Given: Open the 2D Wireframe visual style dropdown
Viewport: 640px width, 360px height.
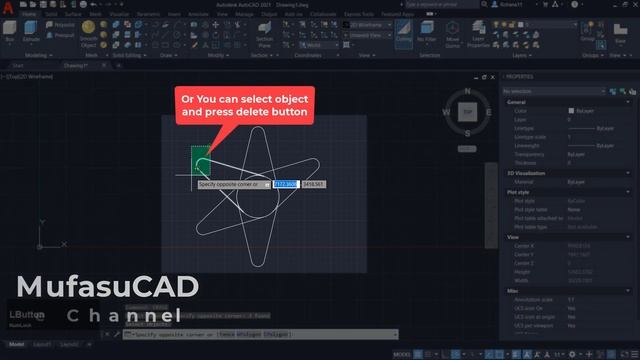Looking at the screenshot, I should 371,25.
